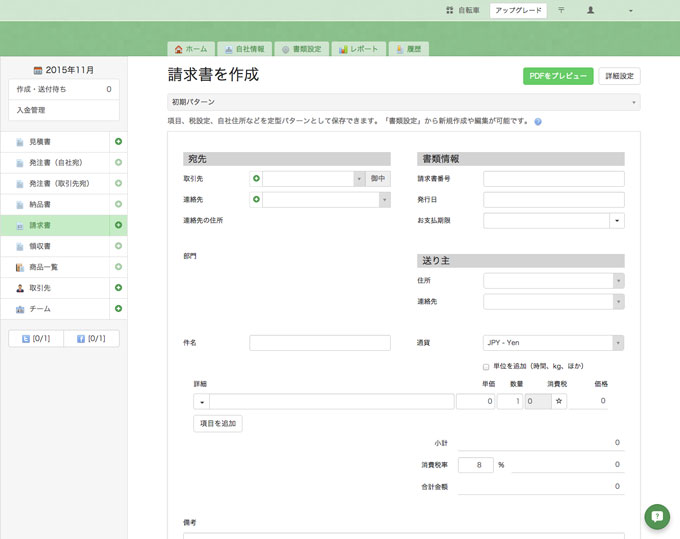This screenshot has height=539, width=680.
Task: Check 単位を追加 checkbox
Action: (486, 367)
